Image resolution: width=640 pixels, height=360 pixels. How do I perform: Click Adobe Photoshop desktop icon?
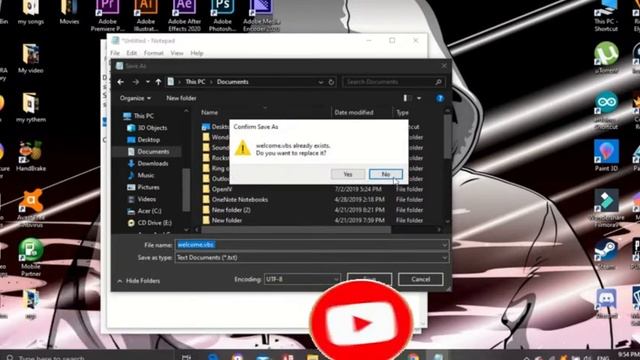tap(222, 15)
